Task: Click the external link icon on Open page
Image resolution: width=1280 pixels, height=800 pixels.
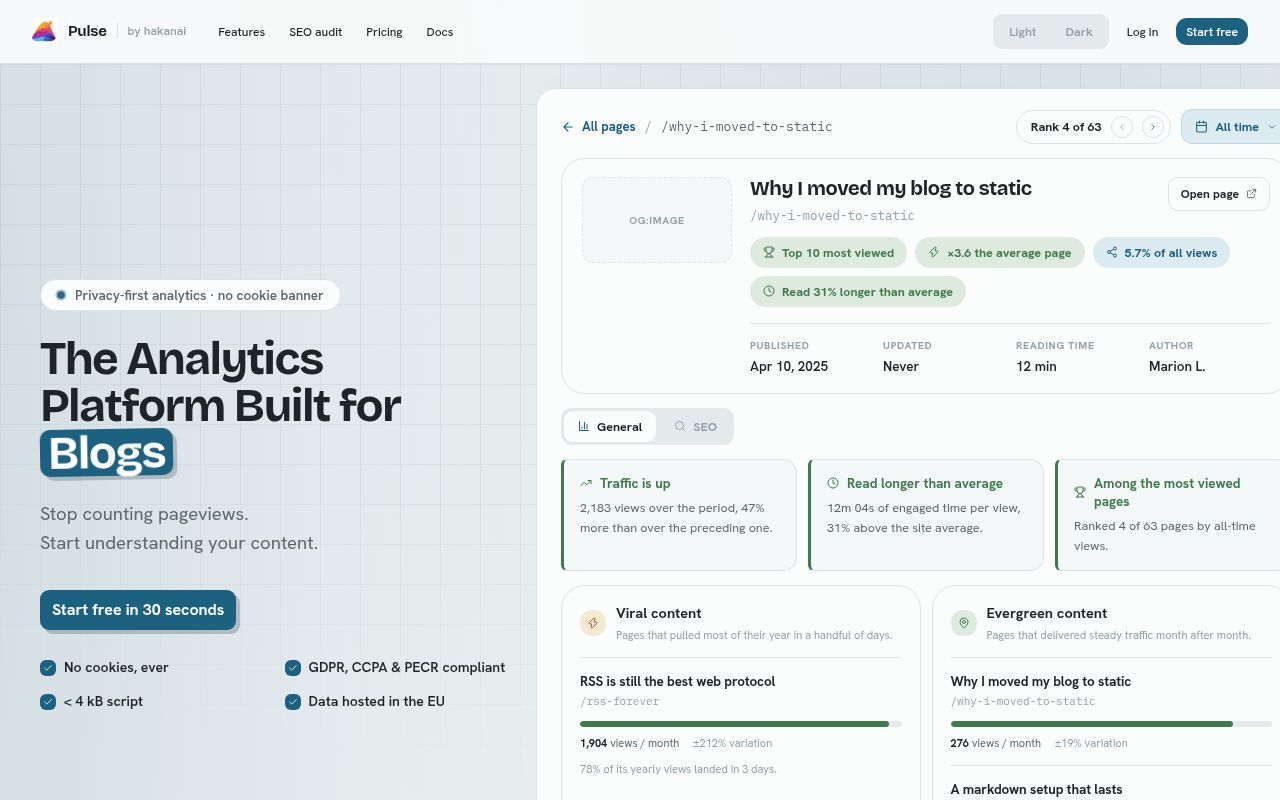Action: click(1251, 194)
